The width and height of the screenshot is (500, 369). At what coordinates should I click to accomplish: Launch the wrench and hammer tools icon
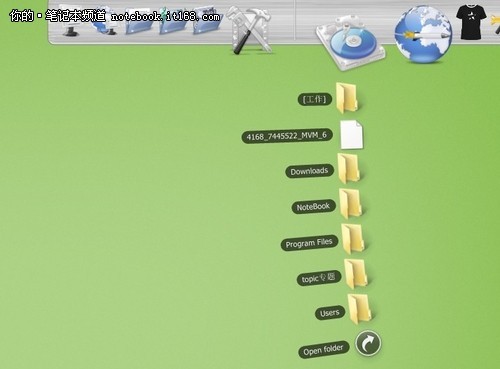pyautogui.click(x=251, y=30)
